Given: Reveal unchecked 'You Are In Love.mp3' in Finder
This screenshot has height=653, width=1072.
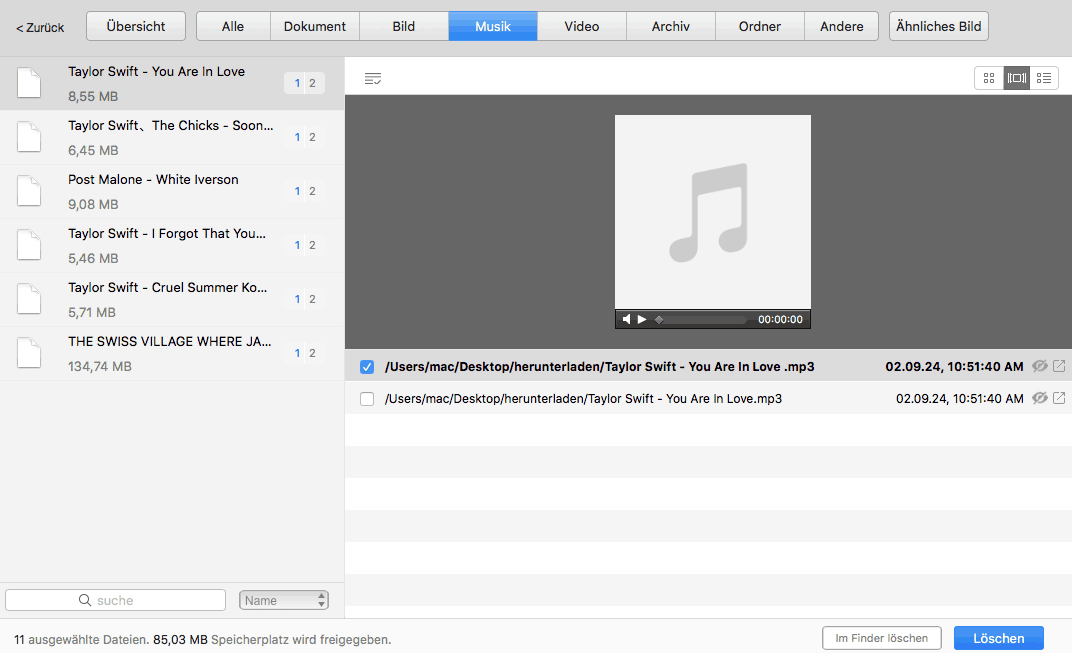Looking at the screenshot, I should 1059,398.
